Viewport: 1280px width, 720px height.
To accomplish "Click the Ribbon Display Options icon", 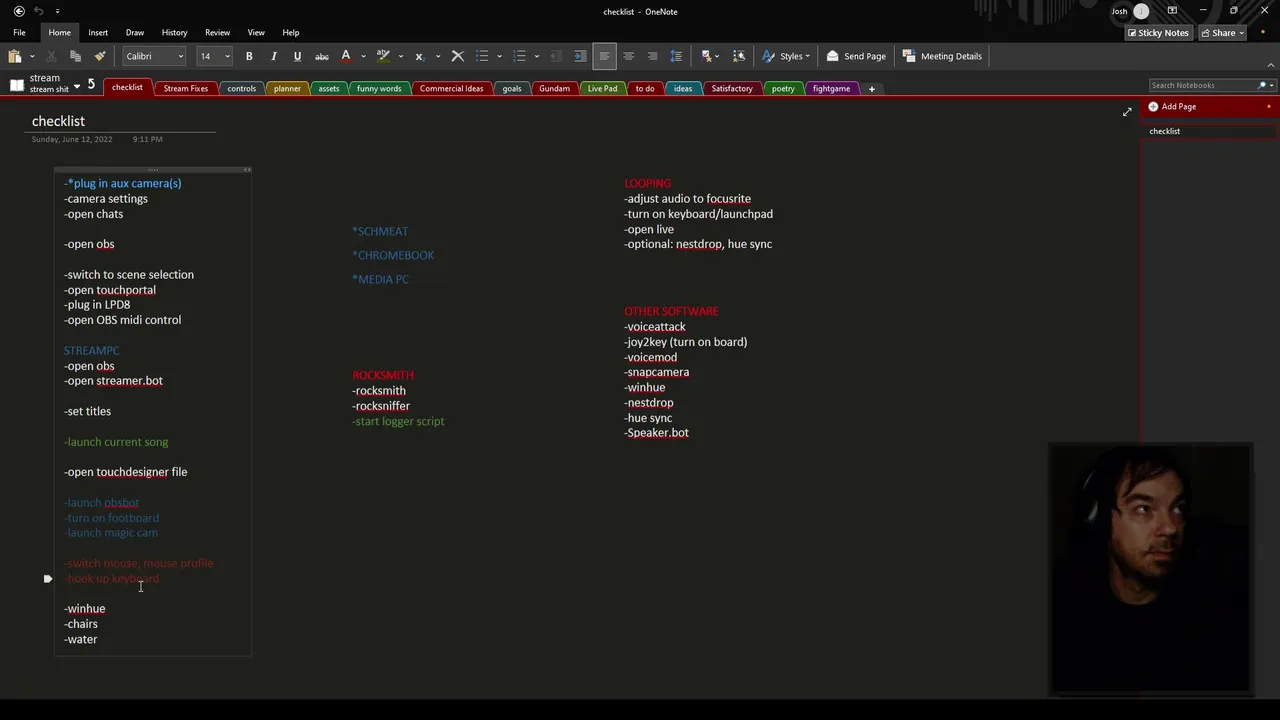I will (1172, 11).
